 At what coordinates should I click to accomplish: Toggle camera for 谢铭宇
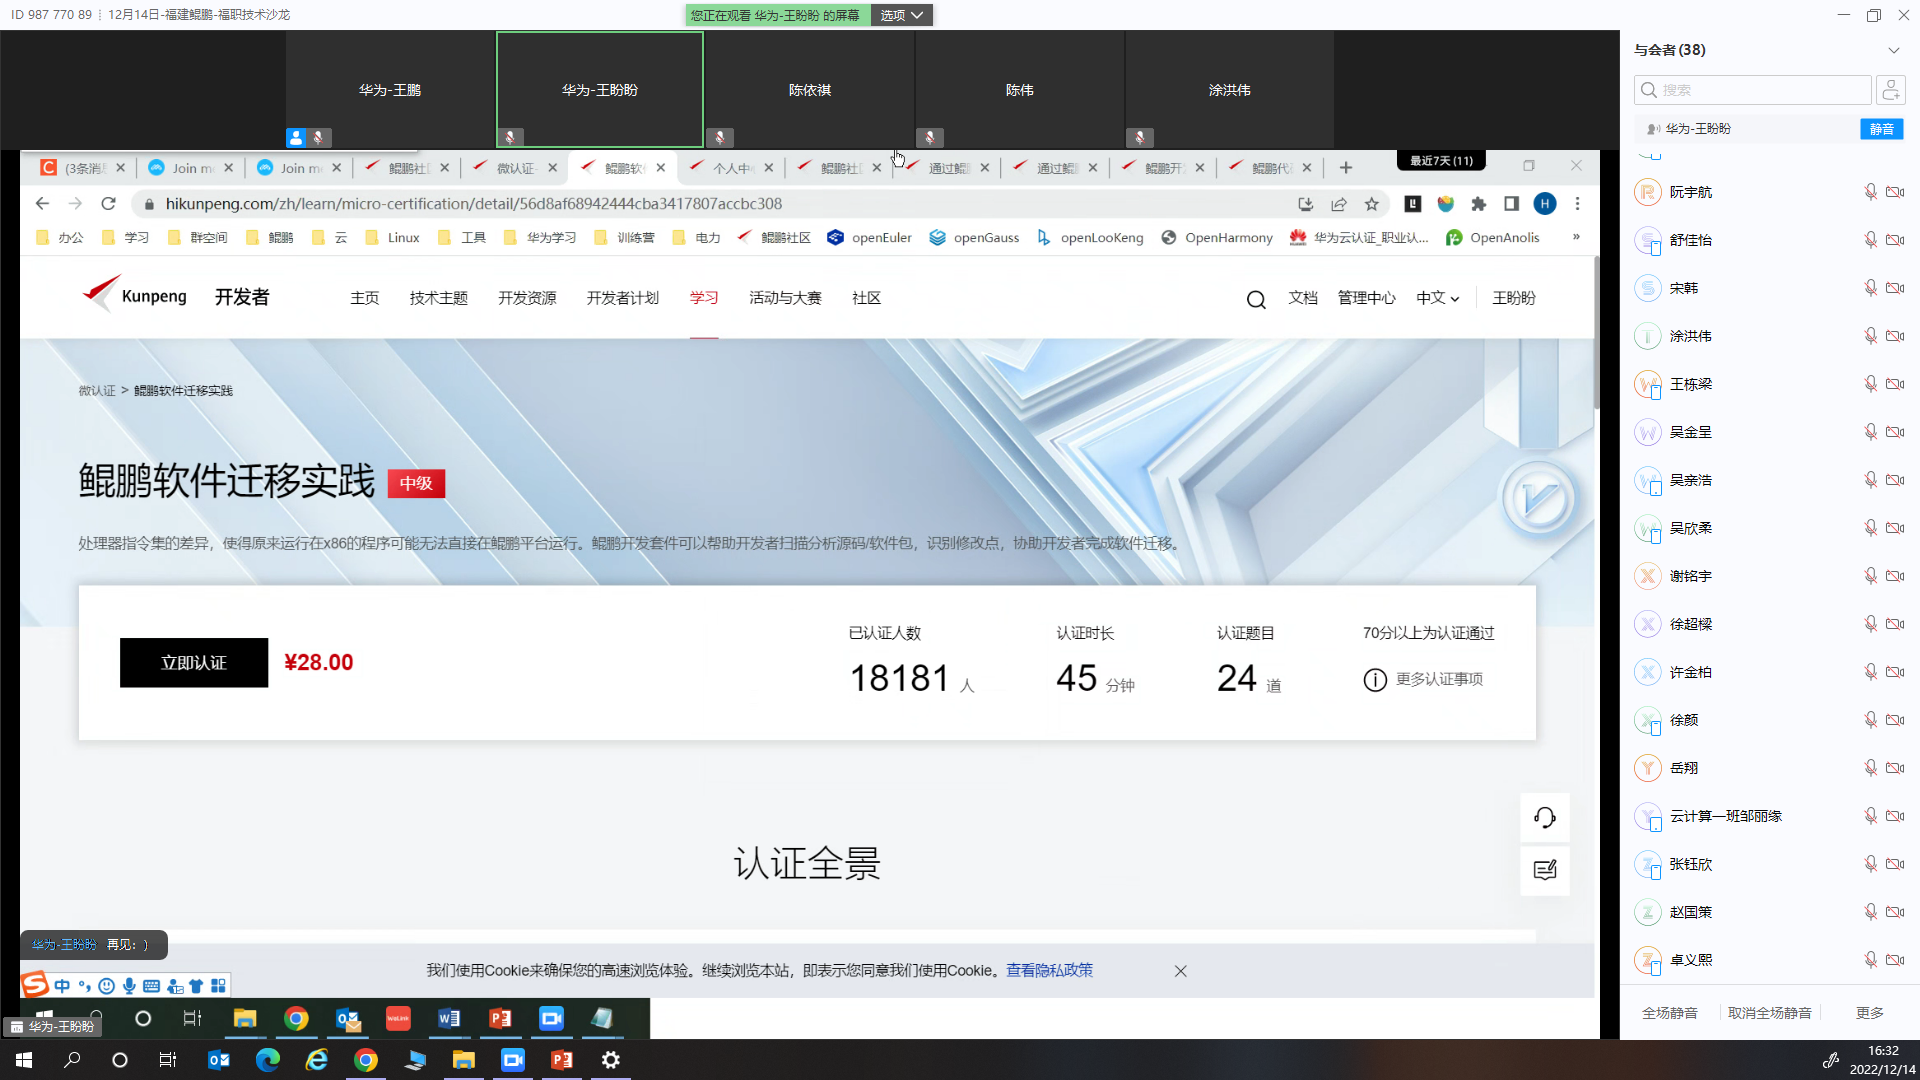[1895, 576]
